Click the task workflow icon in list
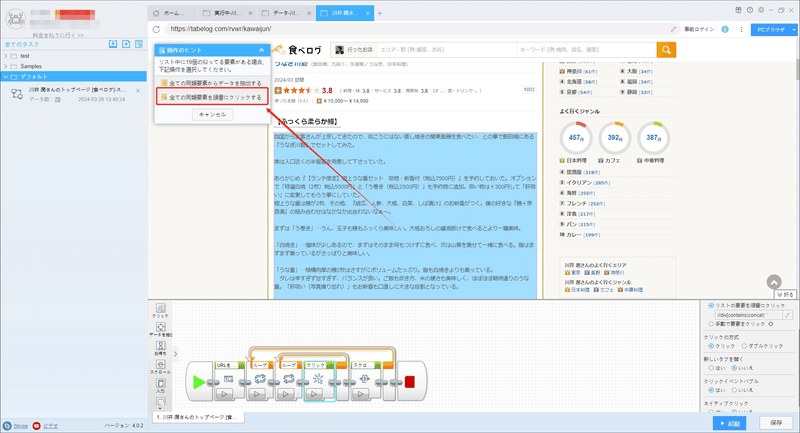800x433 pixels. [17, 94]
